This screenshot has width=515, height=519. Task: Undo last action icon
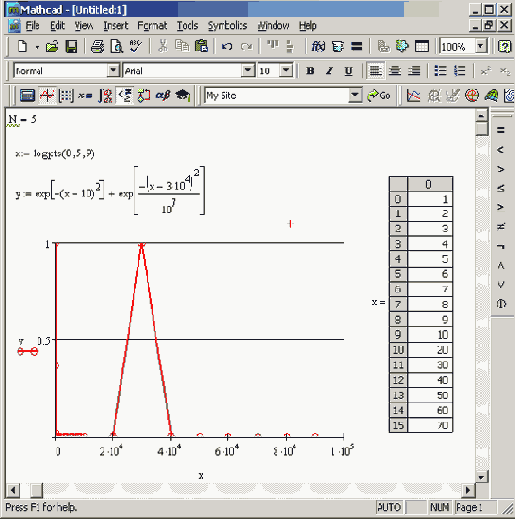tap(227, 46)
